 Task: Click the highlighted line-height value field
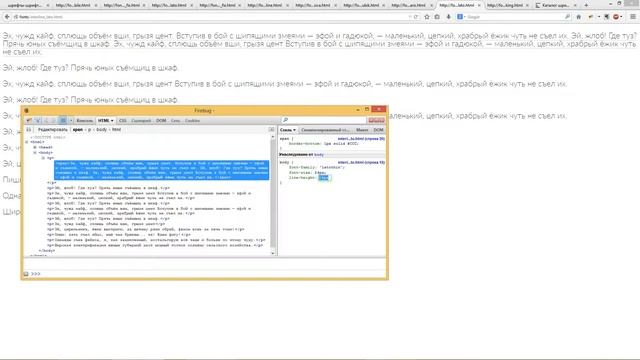coord(324,178)
